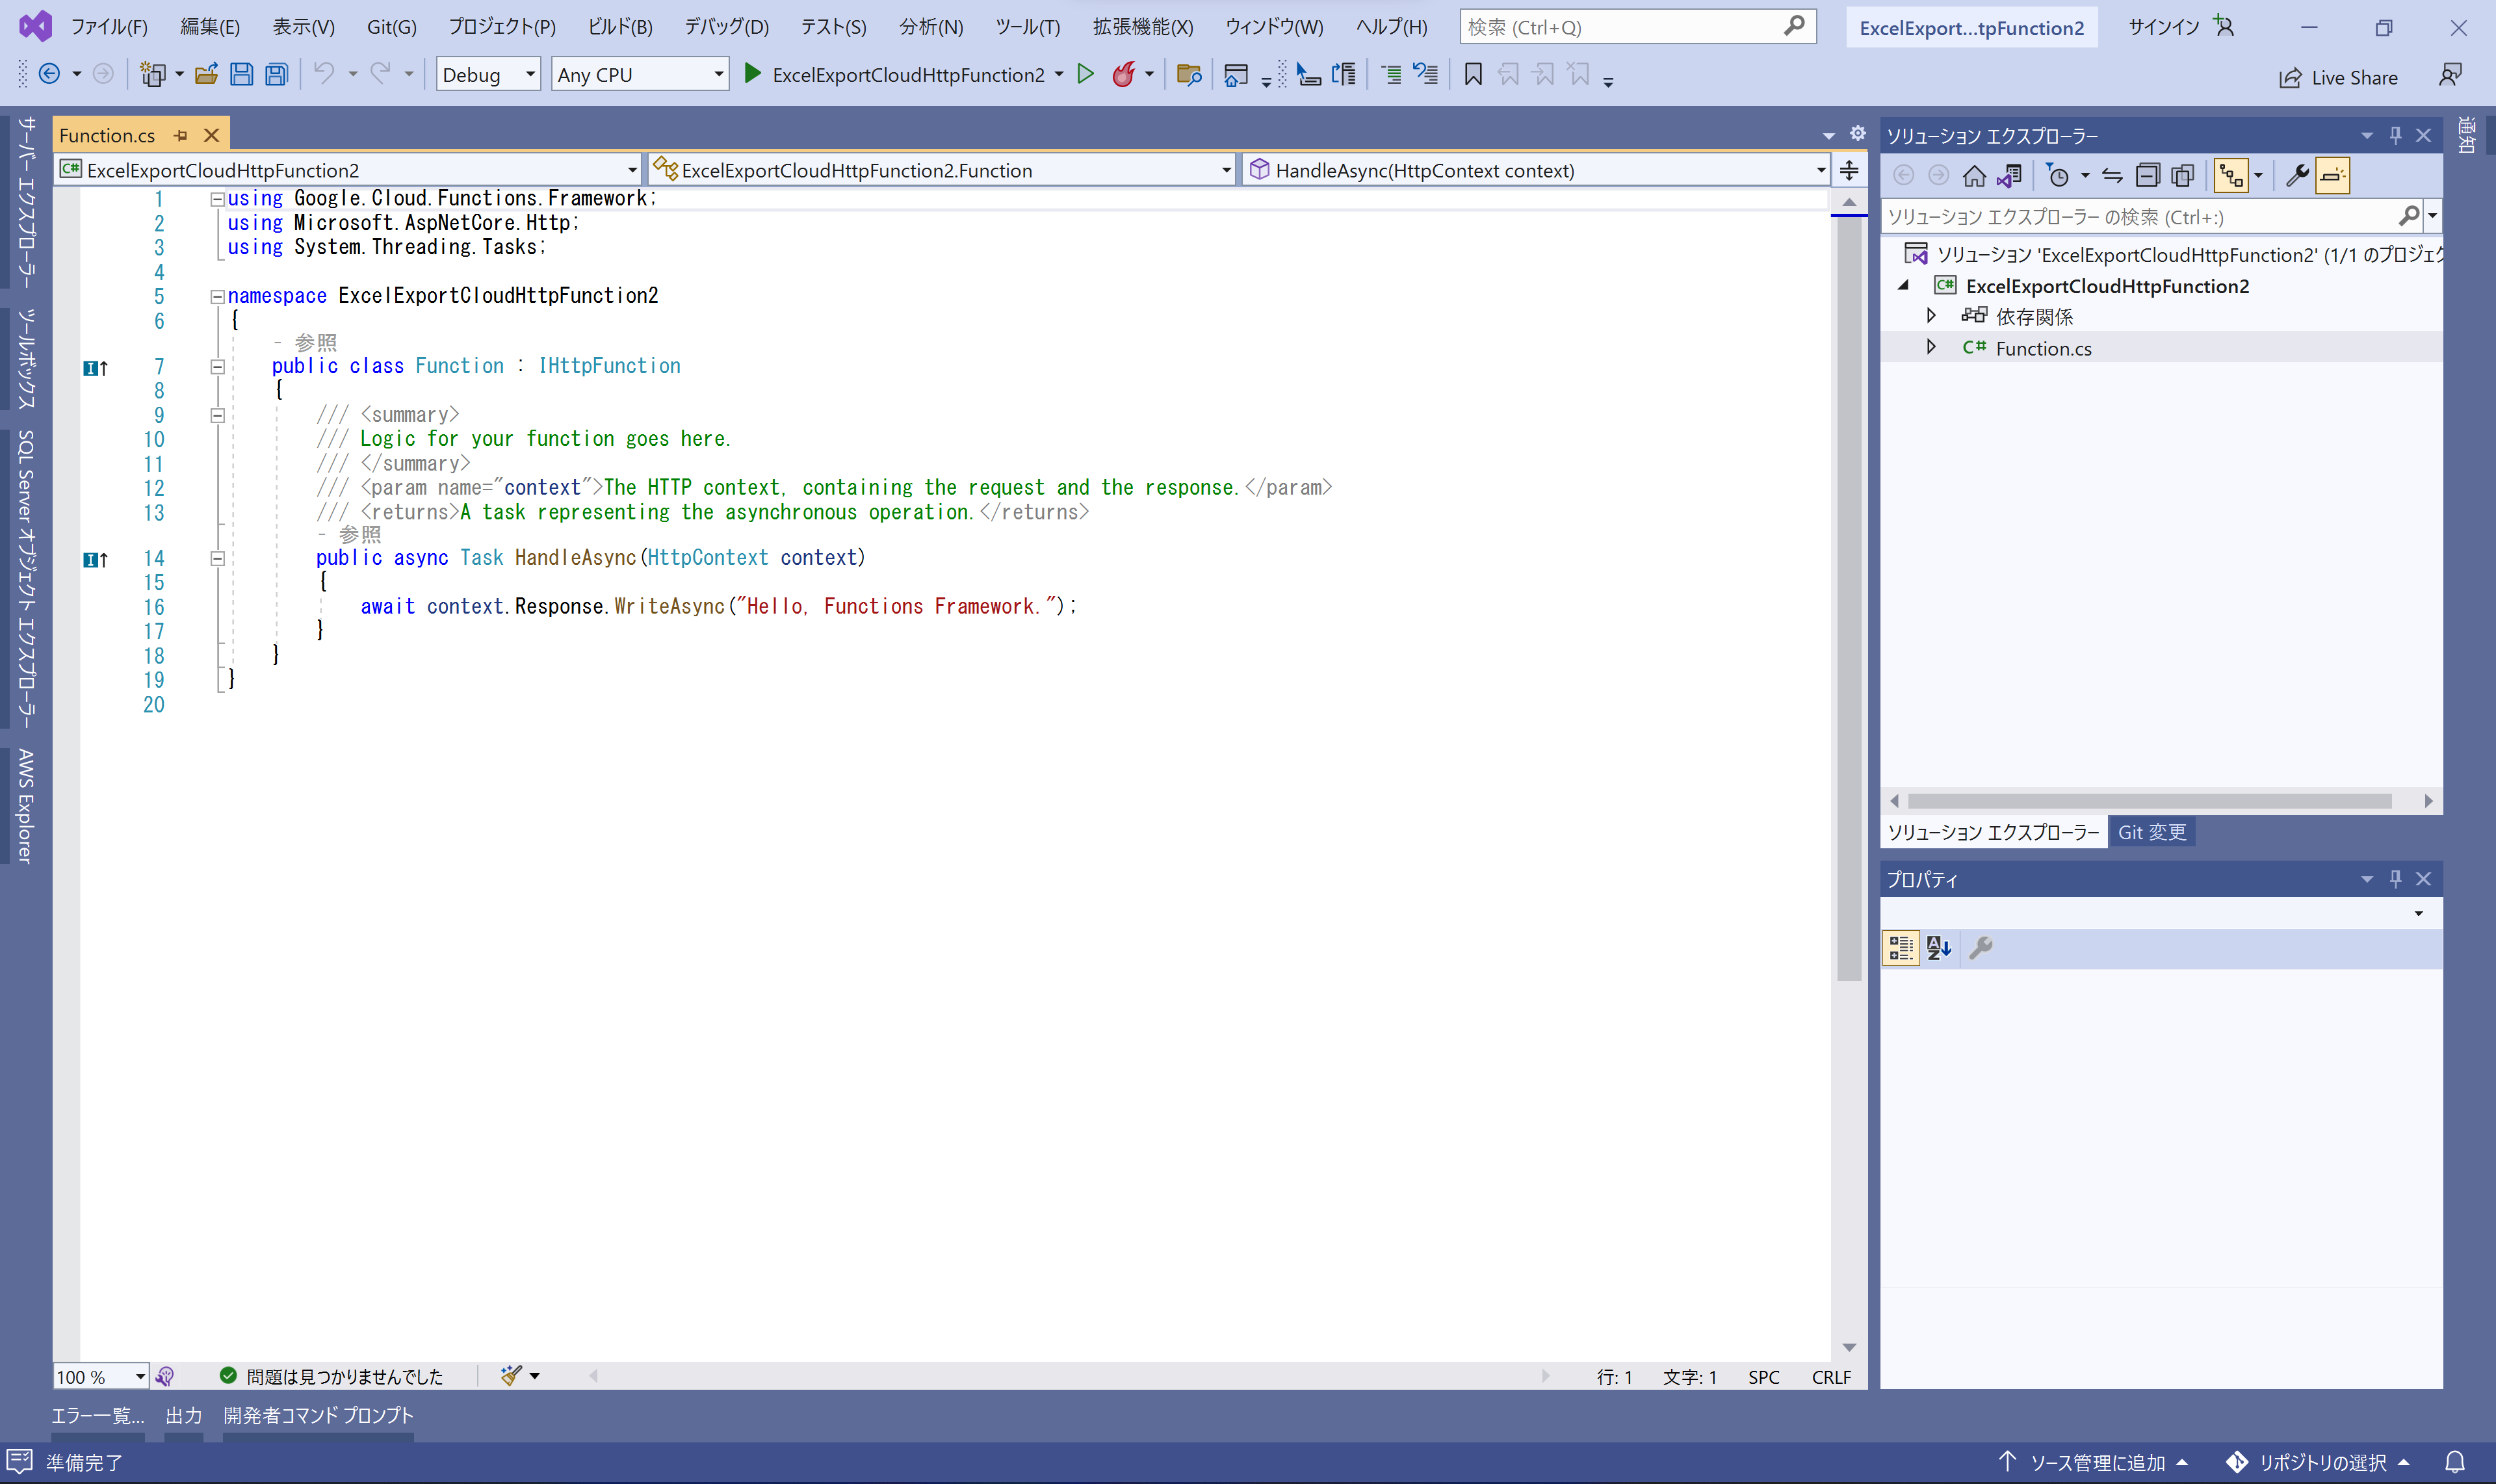
Task: Toggle Preview Selected Items icon
Action: 2332,176
